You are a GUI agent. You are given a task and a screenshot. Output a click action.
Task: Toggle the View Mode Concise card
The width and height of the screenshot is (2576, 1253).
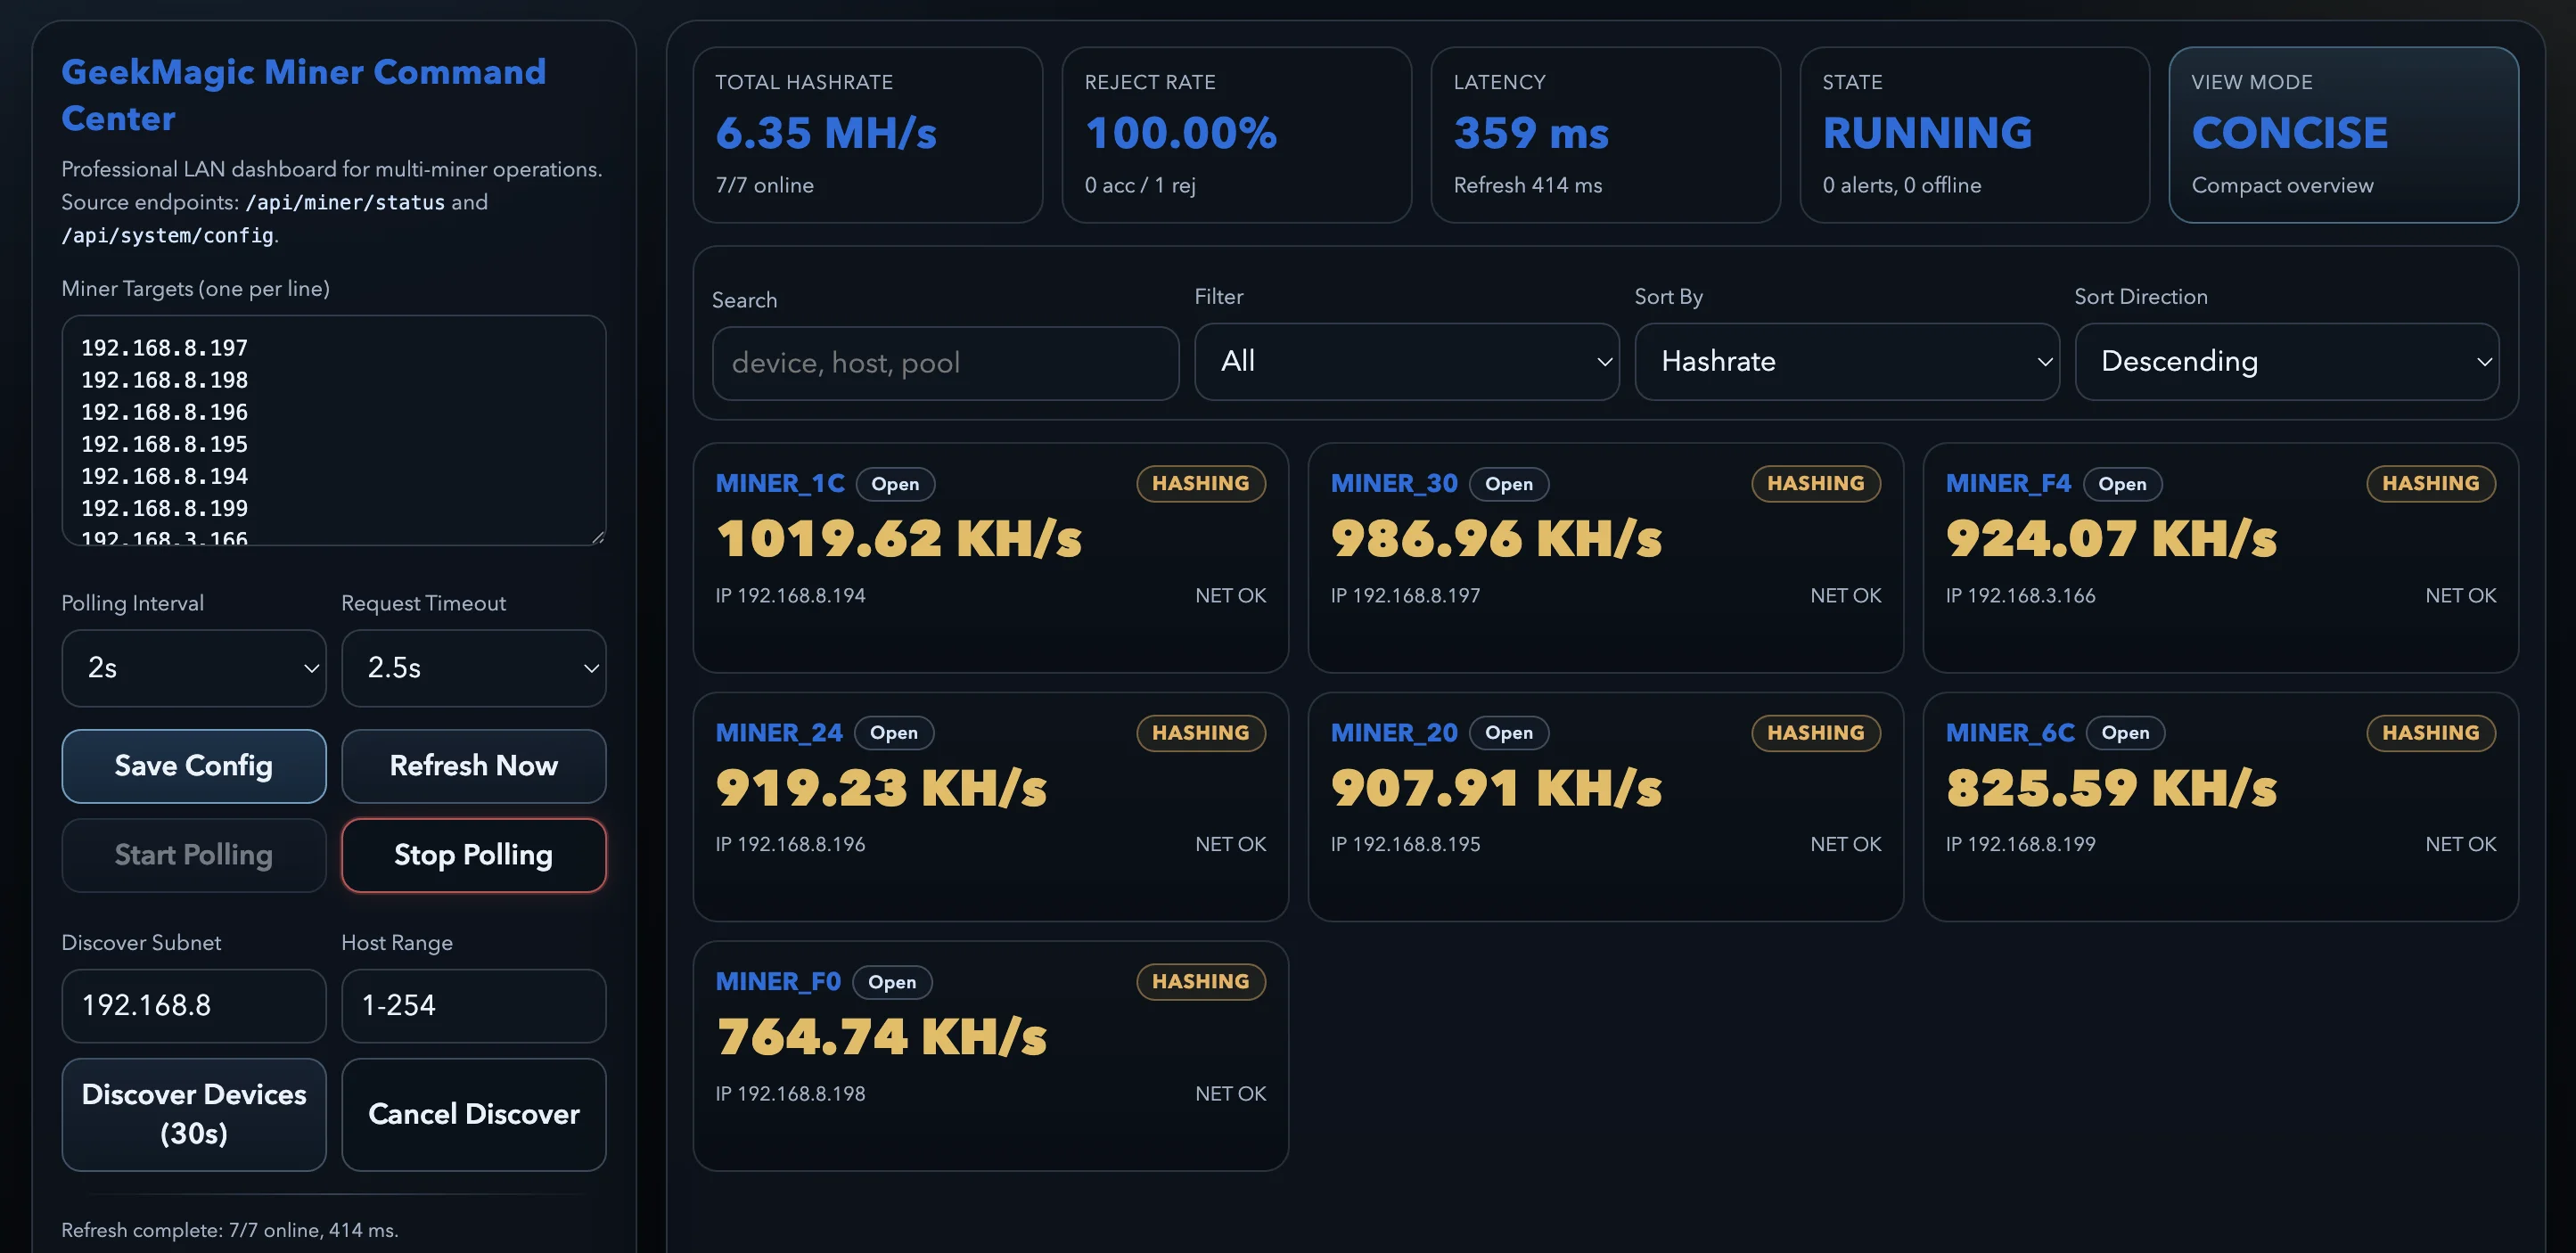(2343, 135)
